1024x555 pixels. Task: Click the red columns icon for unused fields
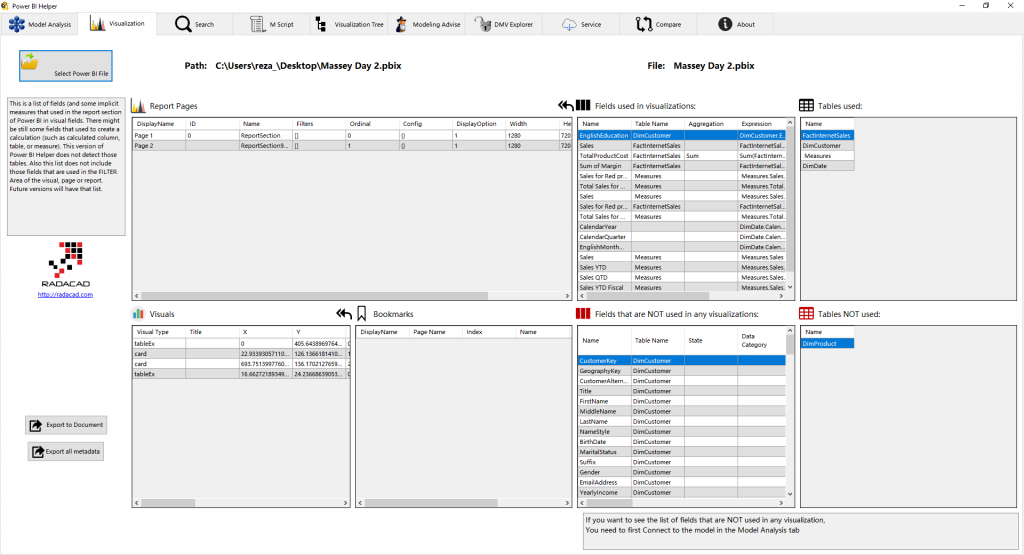coord(584,314)
